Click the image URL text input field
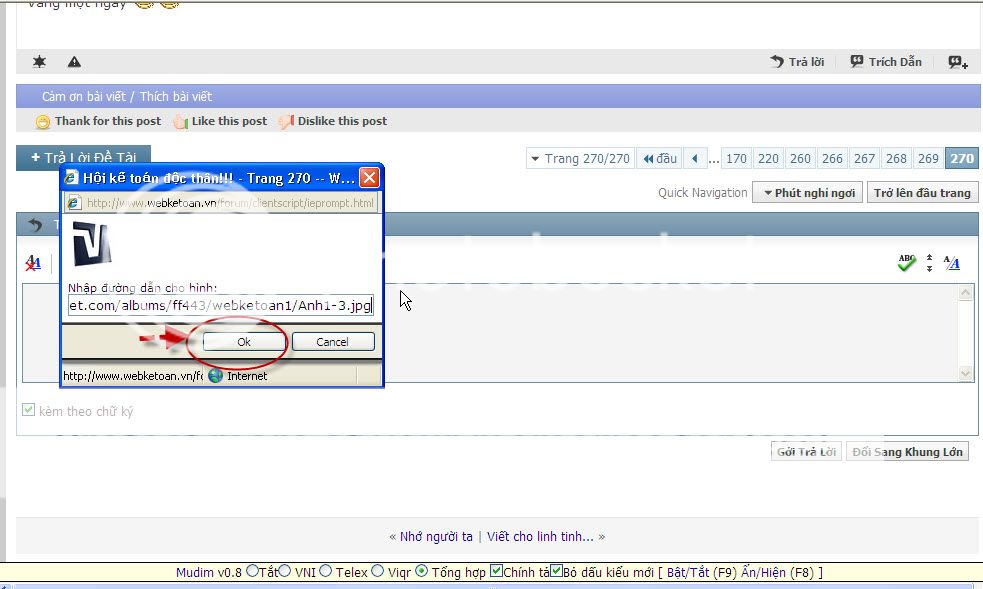Screen dimensions: 983x589 click(x=220, y=305)
